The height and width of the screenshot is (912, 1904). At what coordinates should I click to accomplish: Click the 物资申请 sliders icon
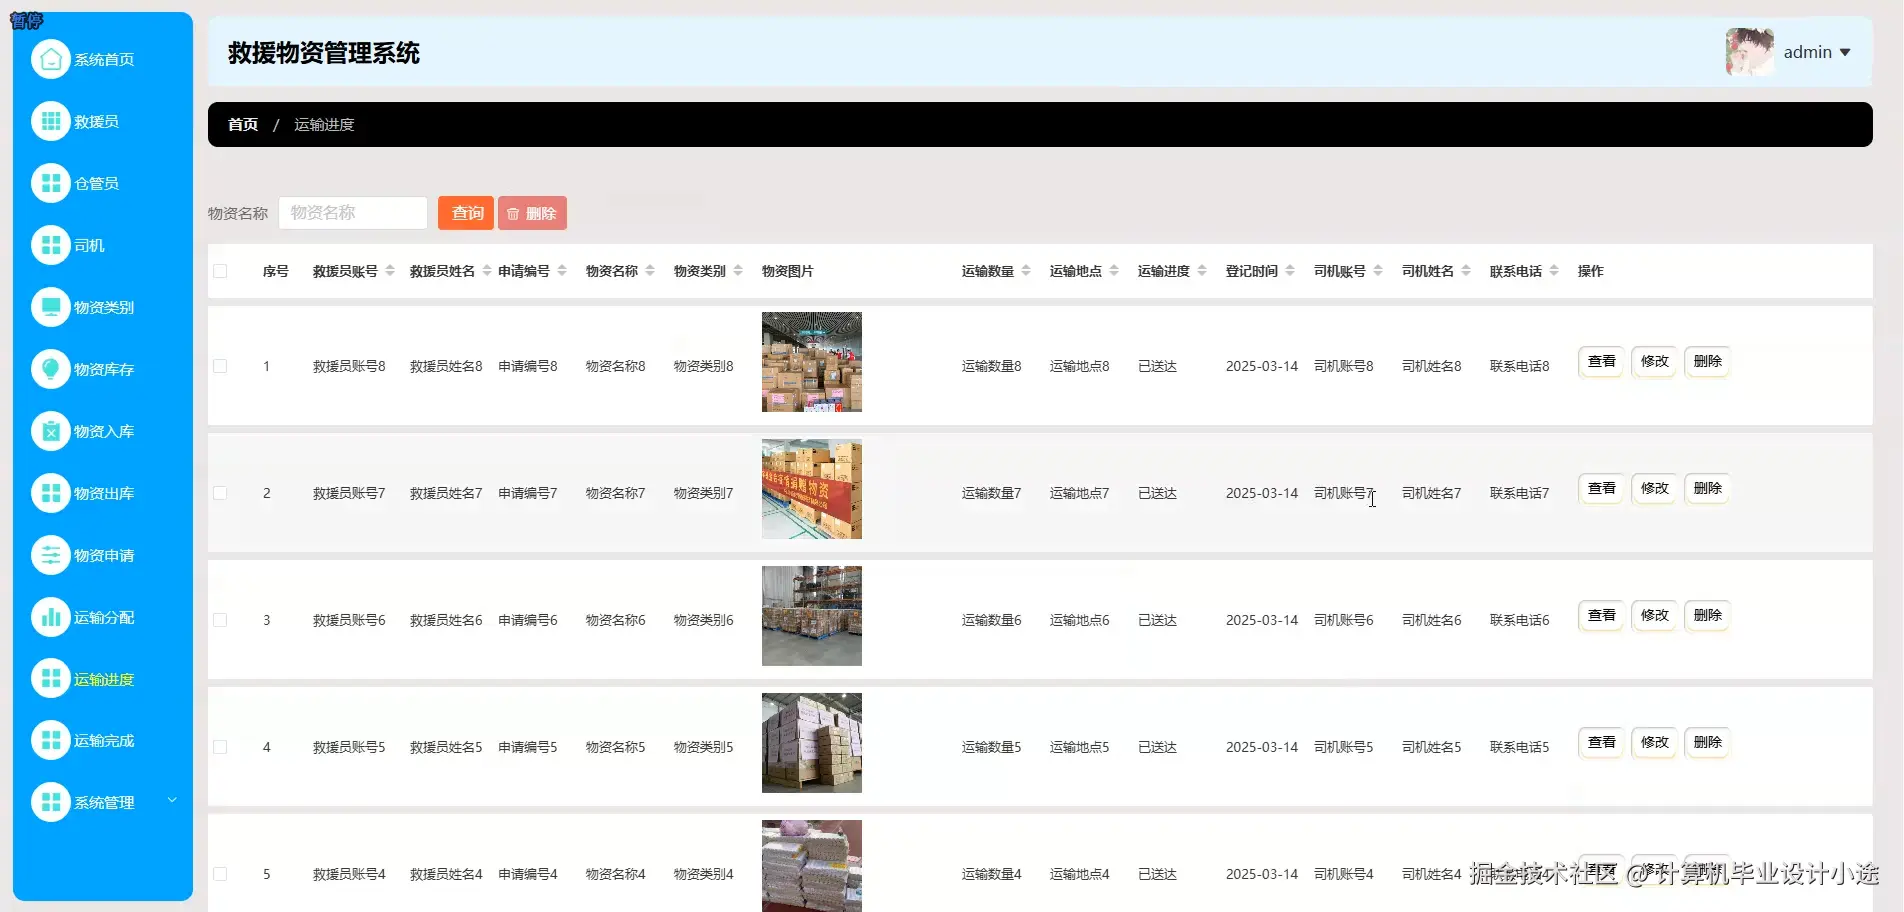51,555
